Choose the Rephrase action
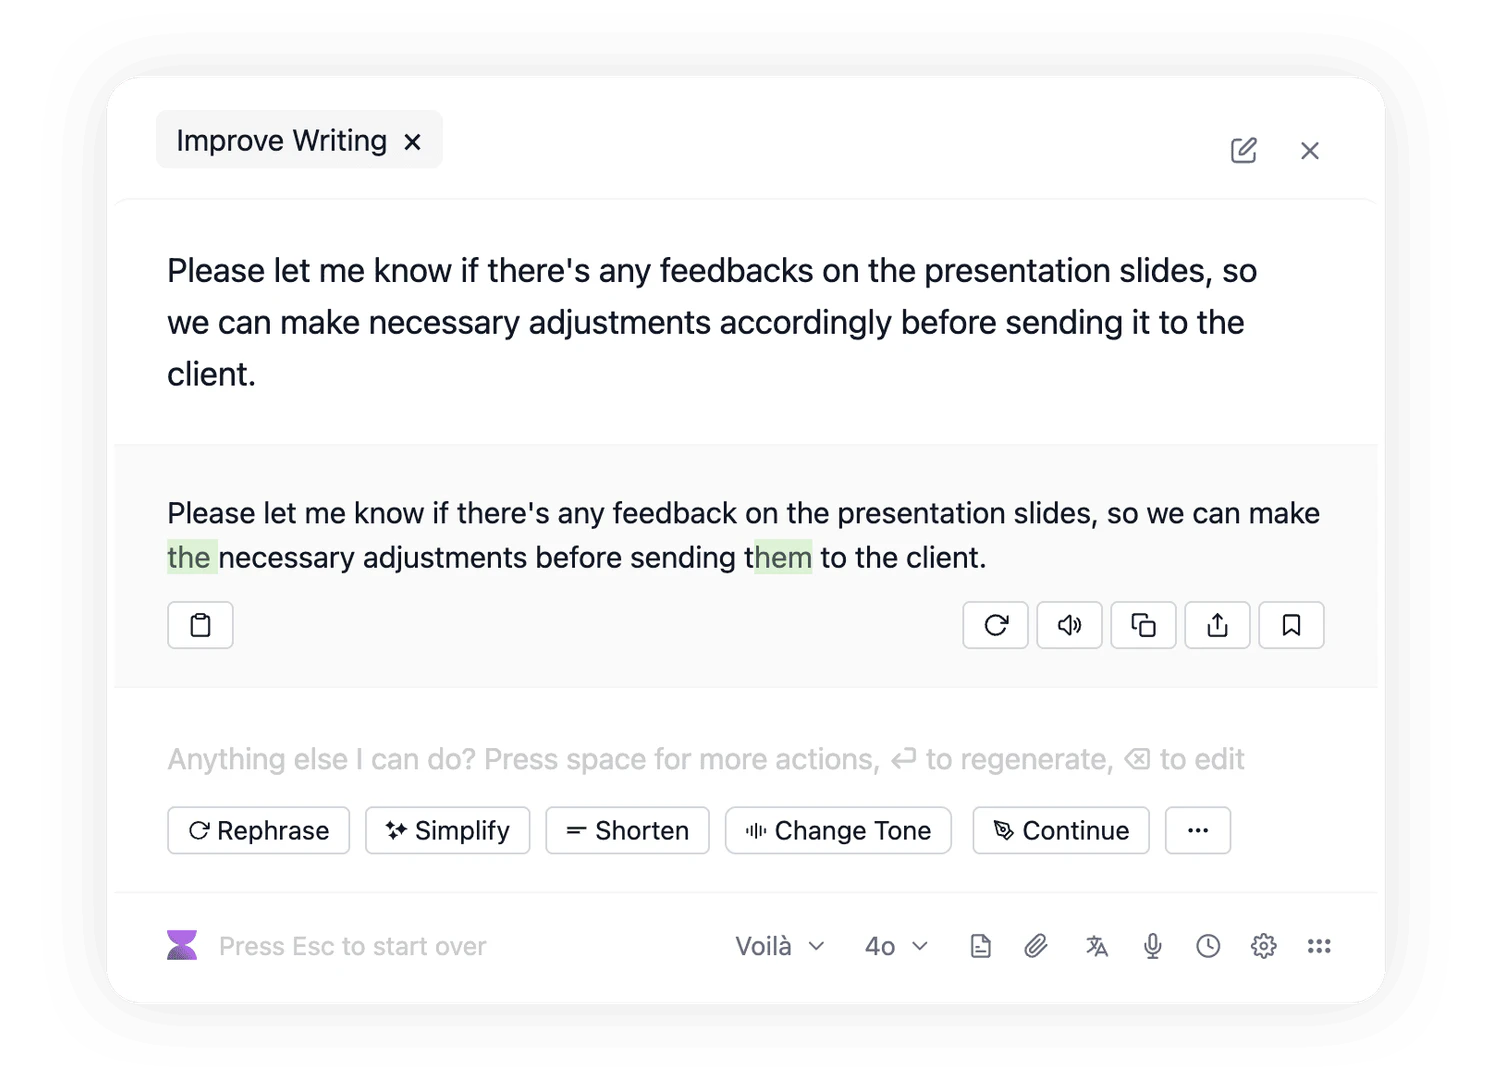Screen dimensions: 1492x1080 point(258,830)
